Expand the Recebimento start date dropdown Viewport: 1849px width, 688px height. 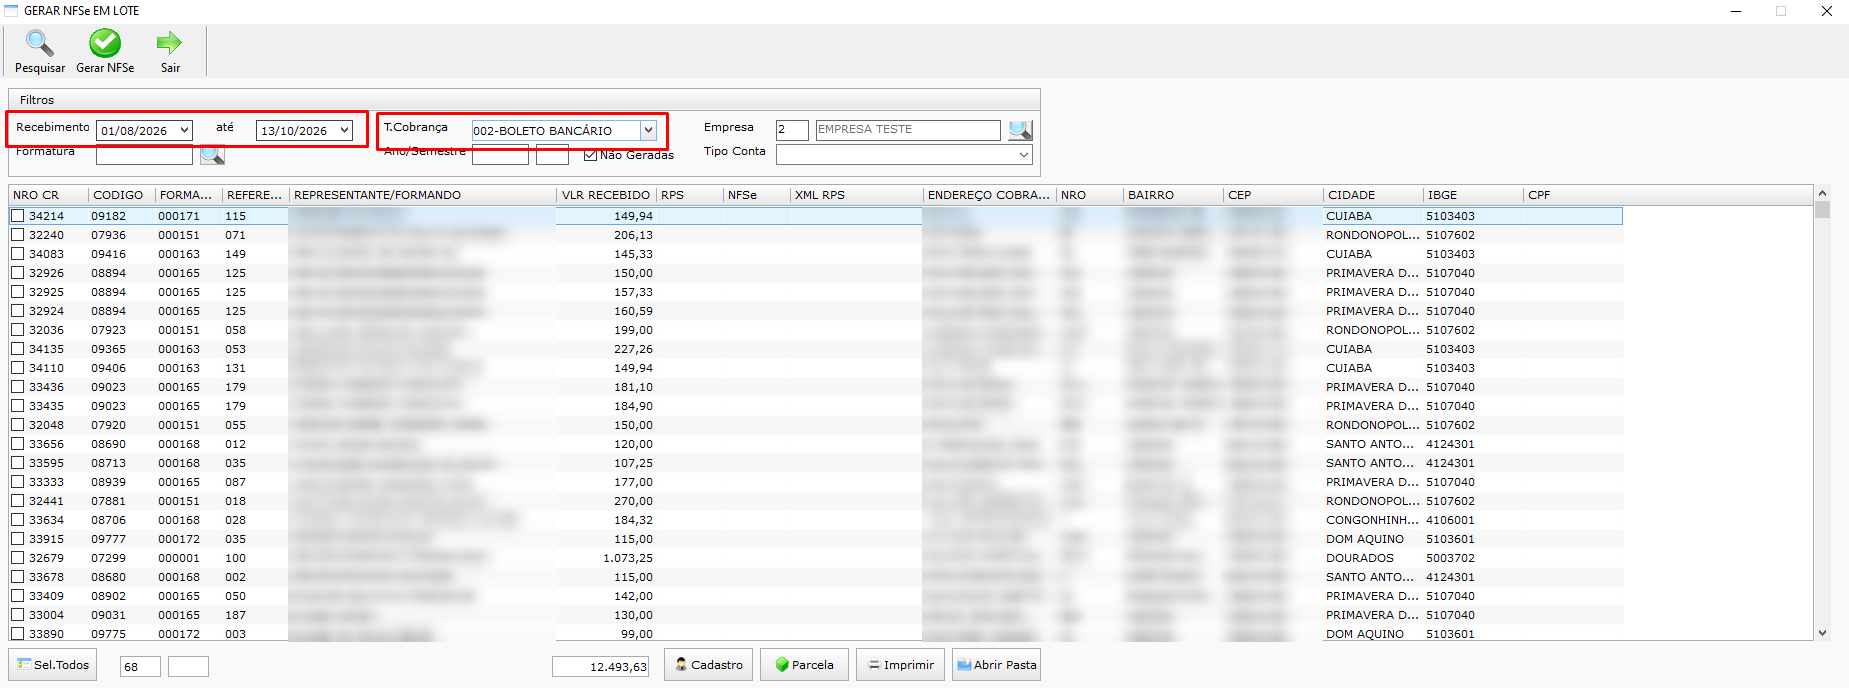185,130
